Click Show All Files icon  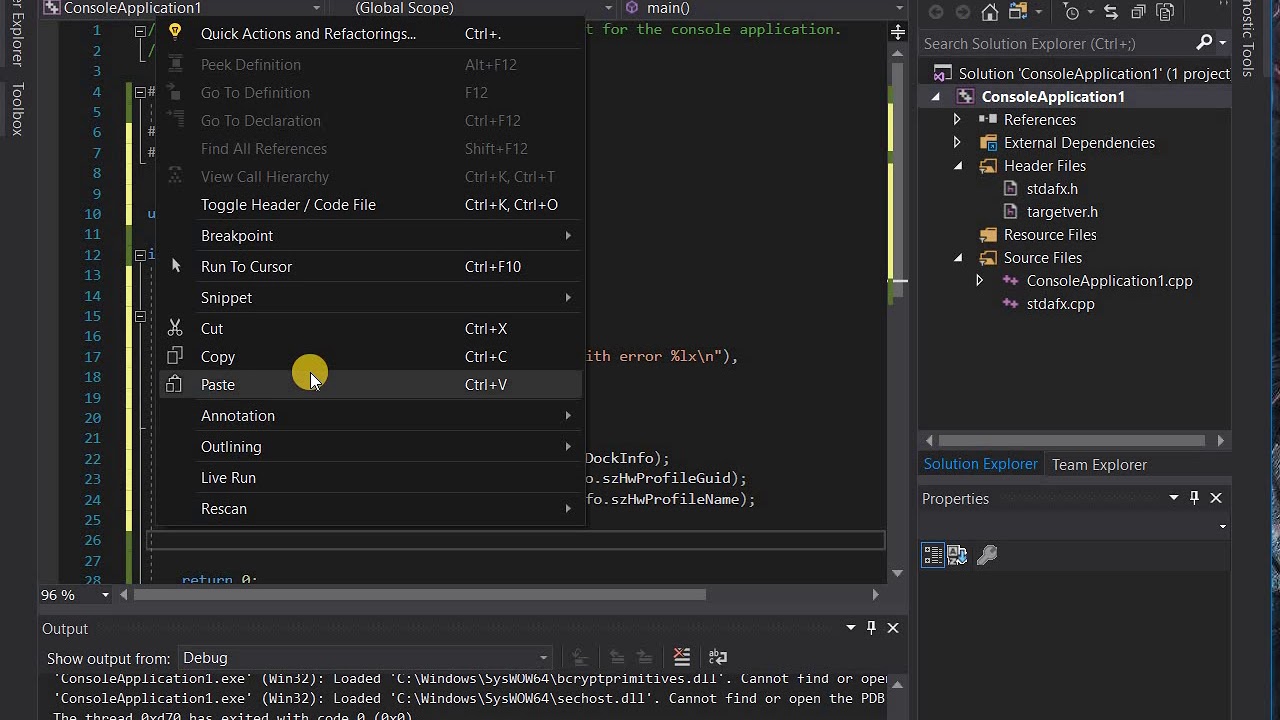click(x=1165, y=12)
